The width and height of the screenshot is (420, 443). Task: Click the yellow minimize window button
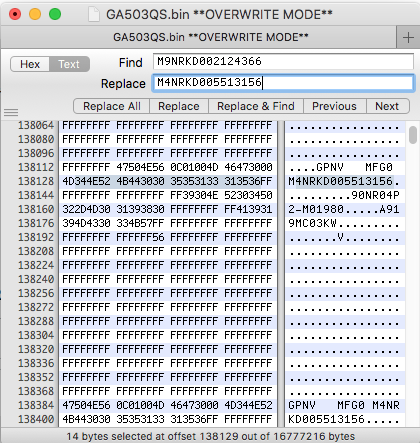35,14
